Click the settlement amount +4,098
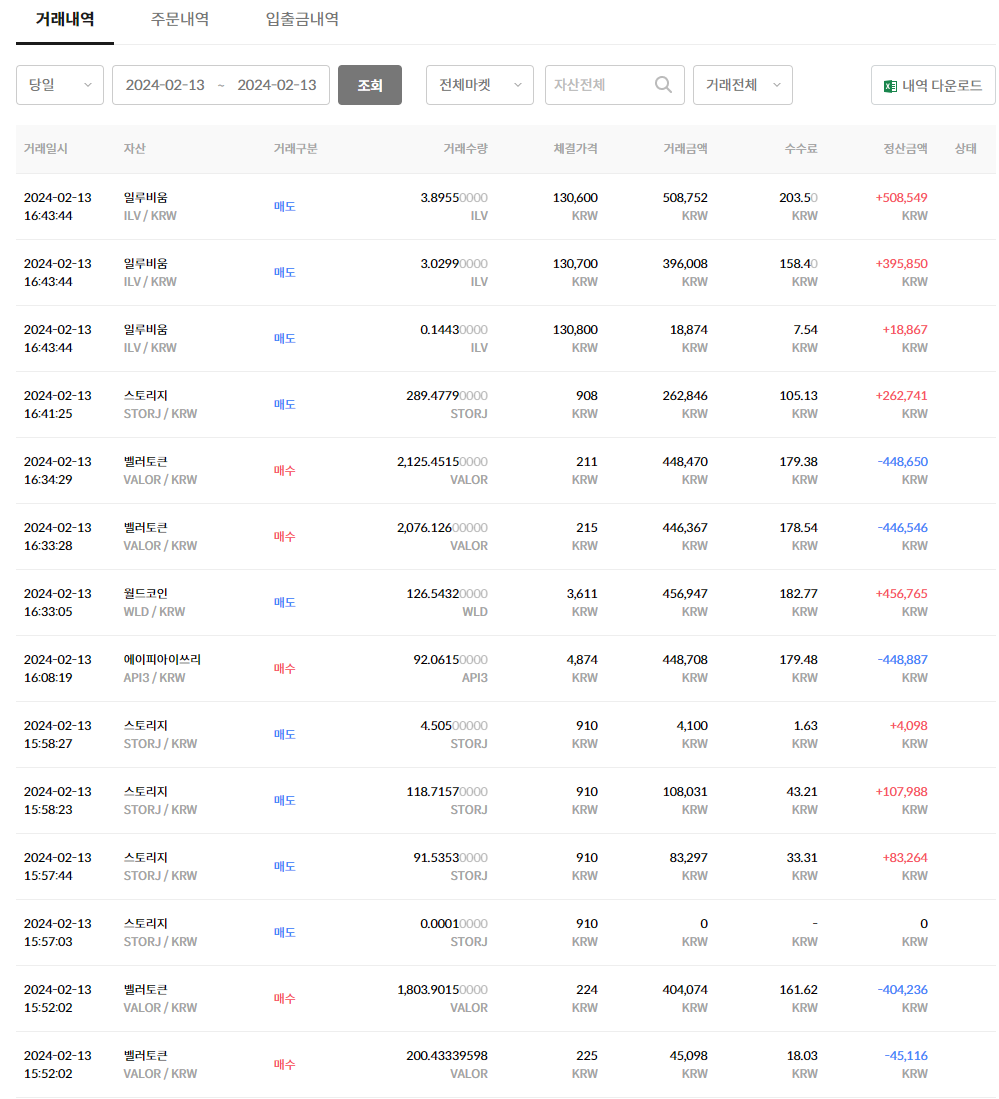 coord(909,725)
